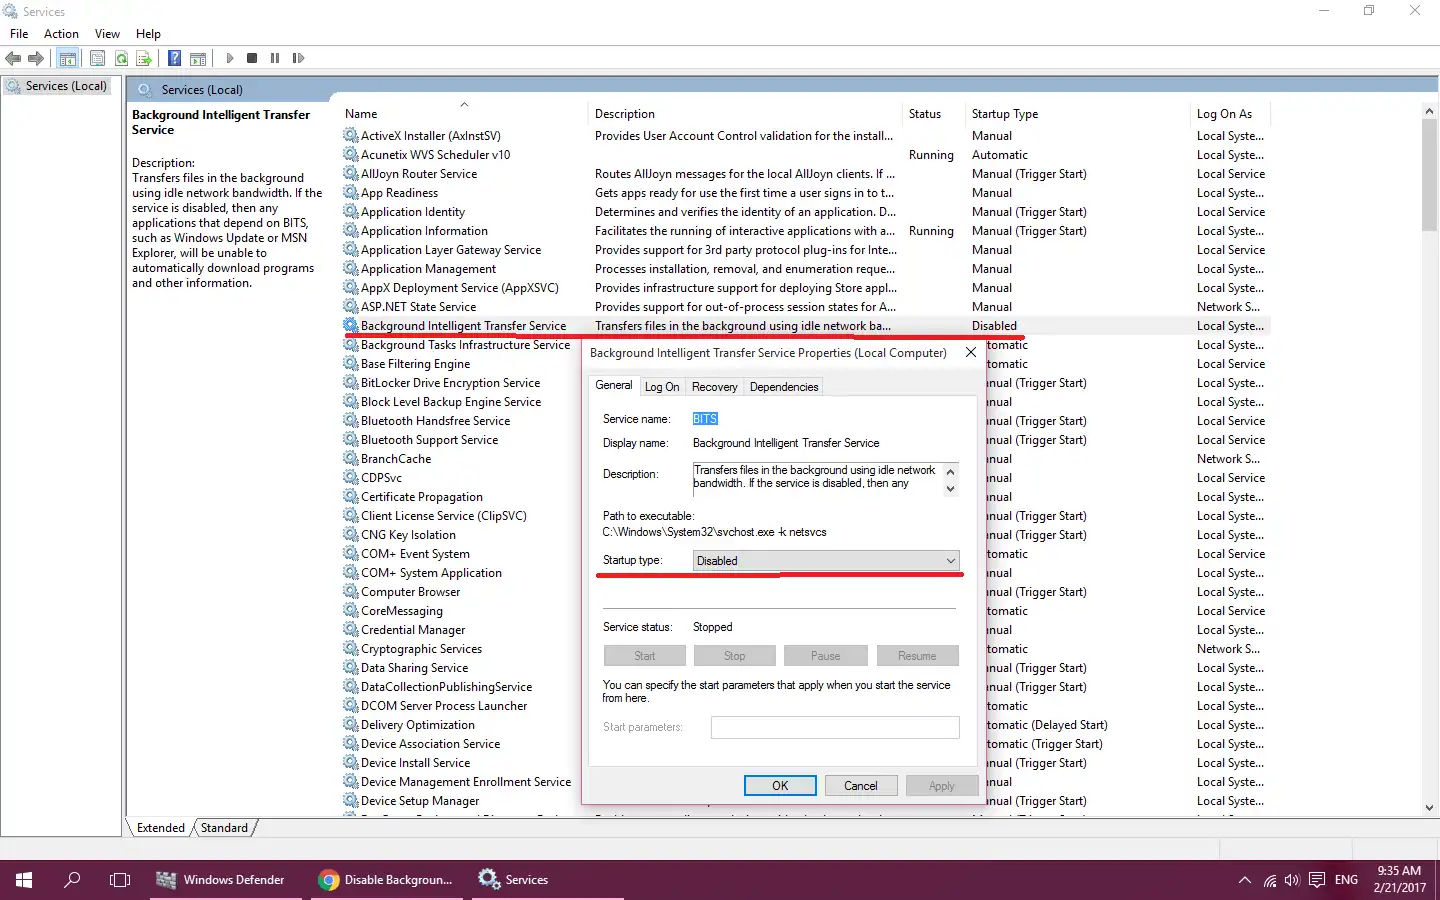Expand hidden icons in the system tray
The height and width of the screenshot is (900, 1440).
(x=1244, y=880)
